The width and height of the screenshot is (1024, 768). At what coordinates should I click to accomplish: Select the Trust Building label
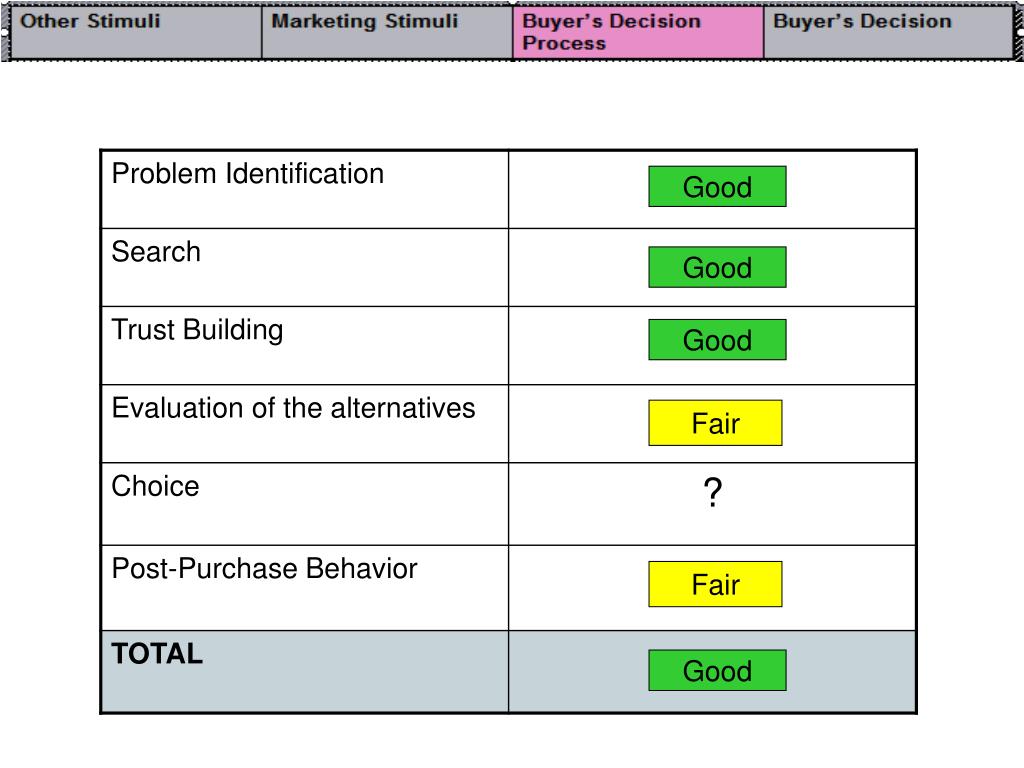[197, 330]
